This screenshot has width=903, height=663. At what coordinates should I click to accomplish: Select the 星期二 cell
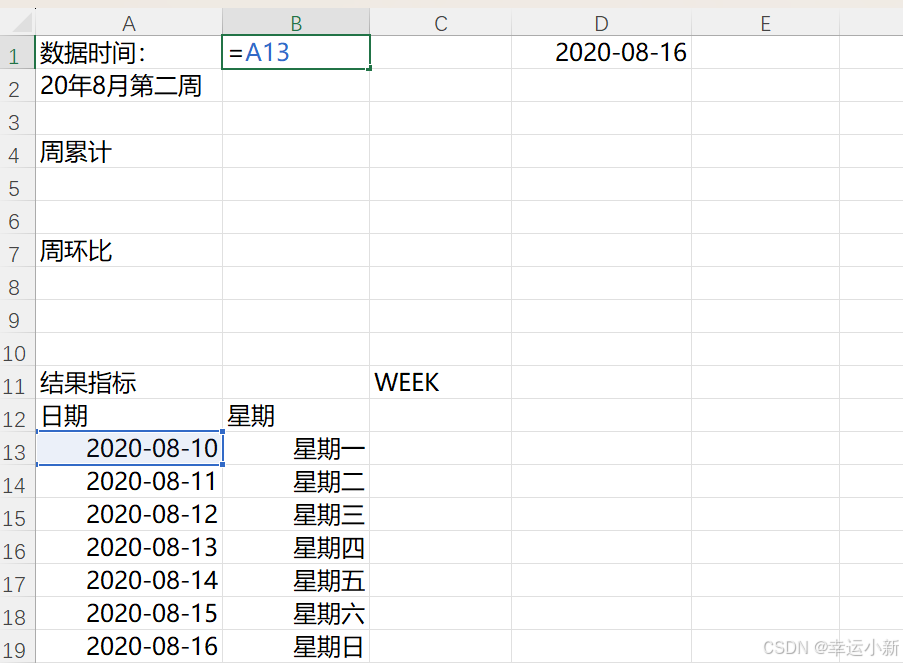(x=296, y=482)
